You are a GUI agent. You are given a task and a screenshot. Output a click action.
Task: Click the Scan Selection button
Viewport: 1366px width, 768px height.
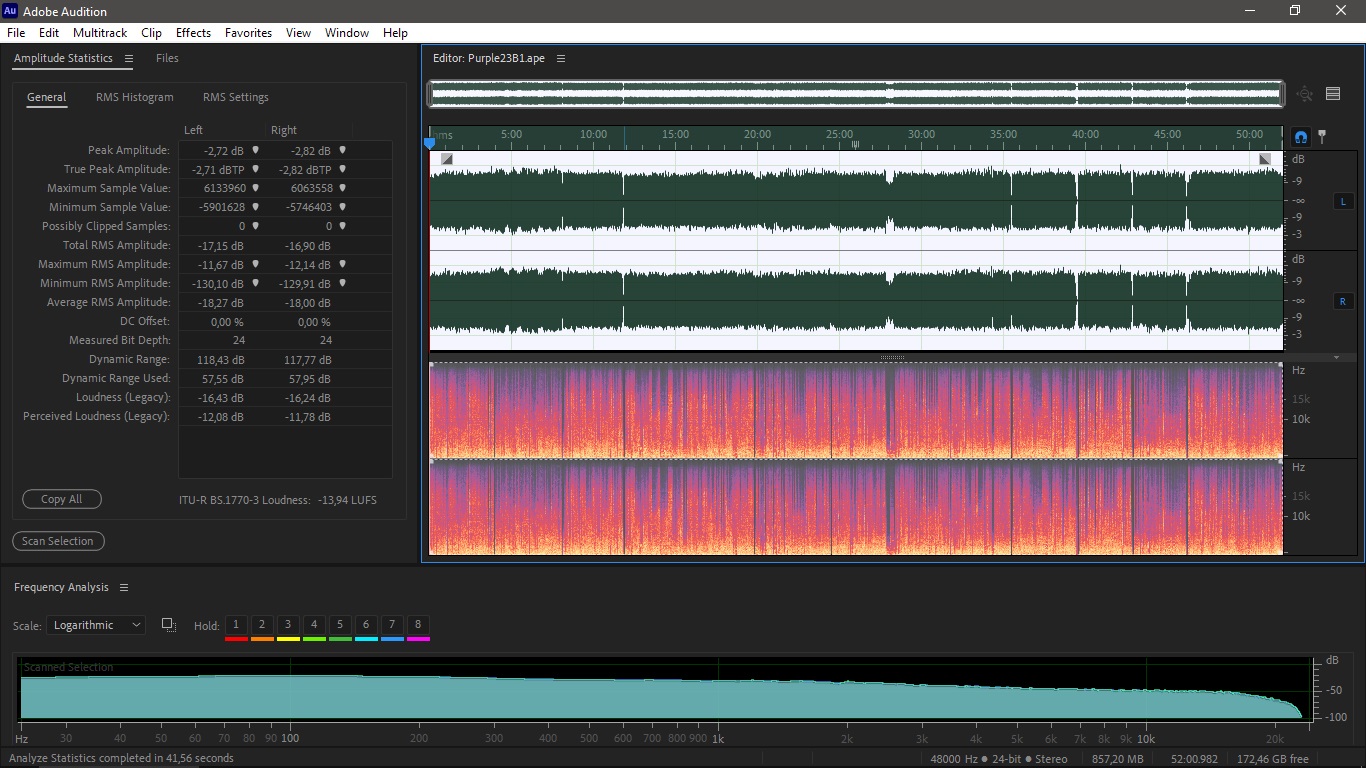click(x=58, y=541)
